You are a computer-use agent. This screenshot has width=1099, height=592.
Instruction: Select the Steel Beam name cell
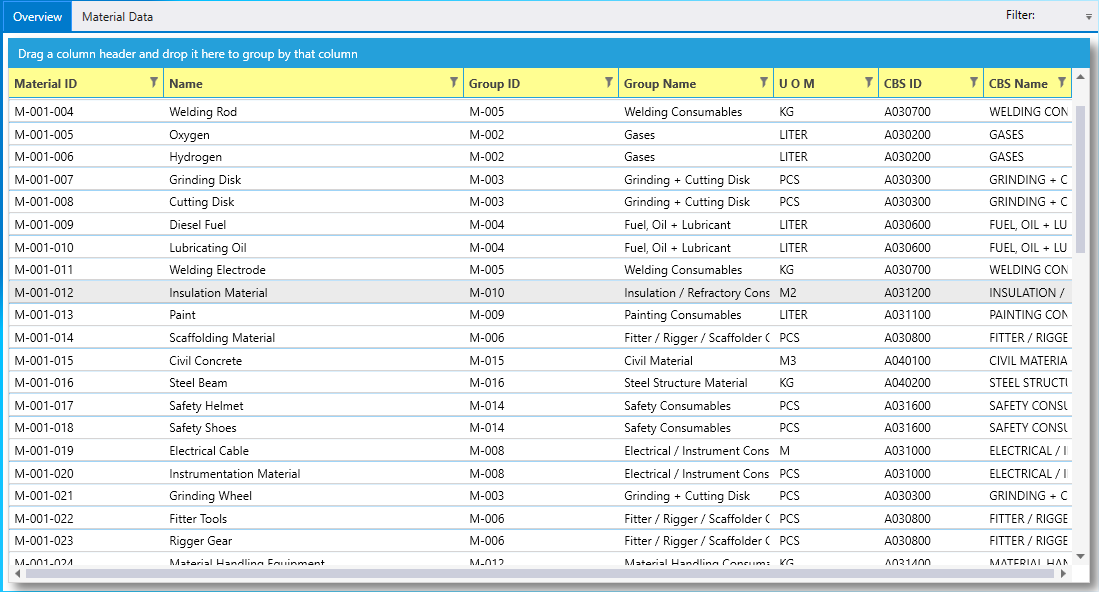coord(313,383)
